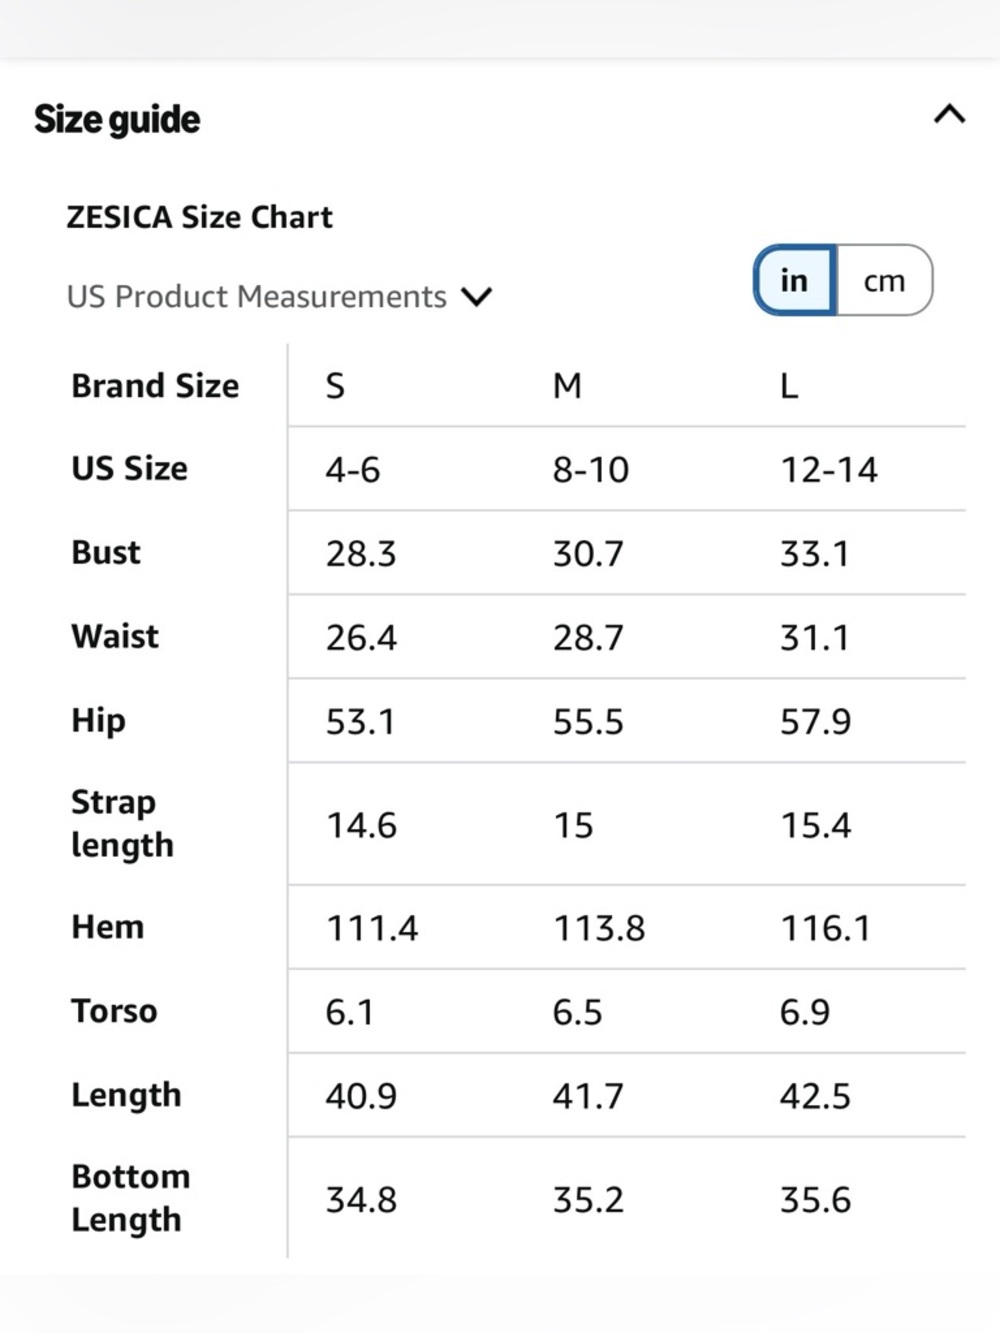Select the S brand size column header
The width and height of the screenshot is (1000, 1333).
coord(335,386)
